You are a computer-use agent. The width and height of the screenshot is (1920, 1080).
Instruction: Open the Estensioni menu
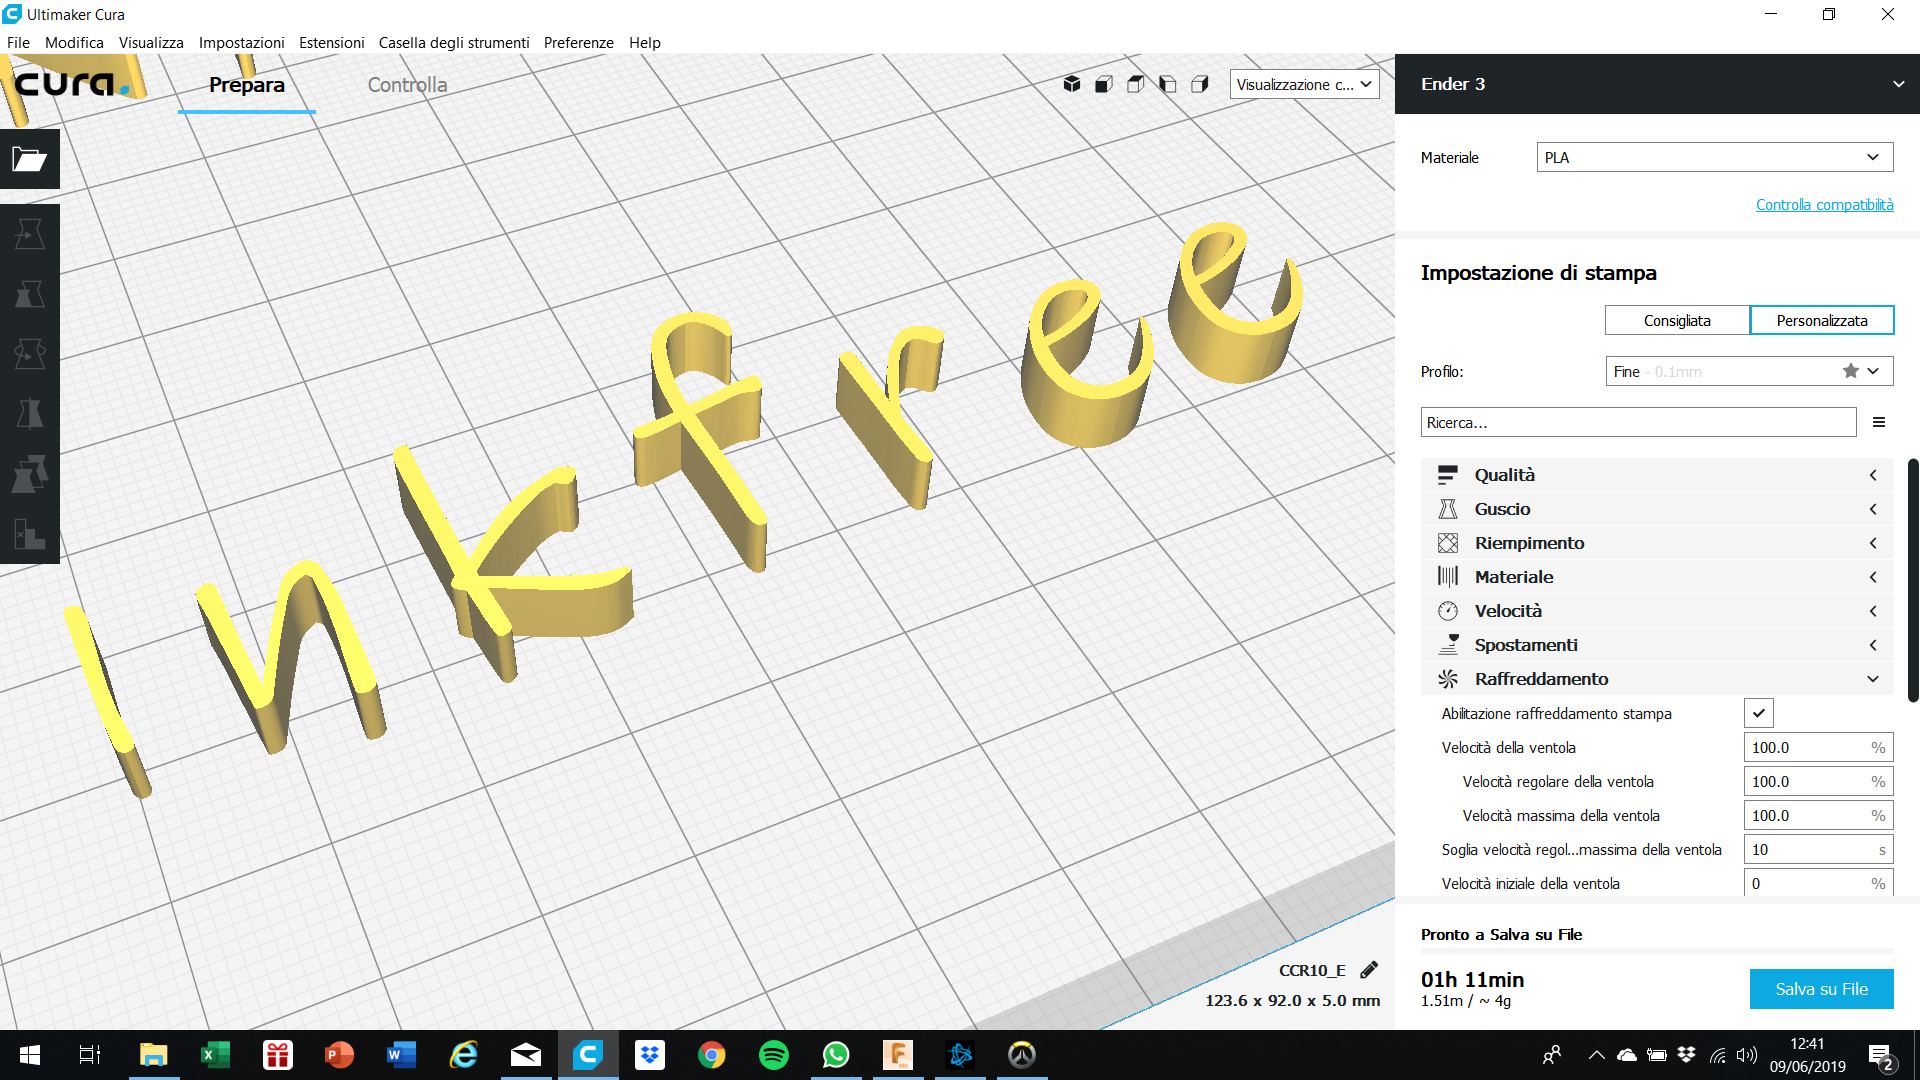pyautogui.click(x=331, y=42)
